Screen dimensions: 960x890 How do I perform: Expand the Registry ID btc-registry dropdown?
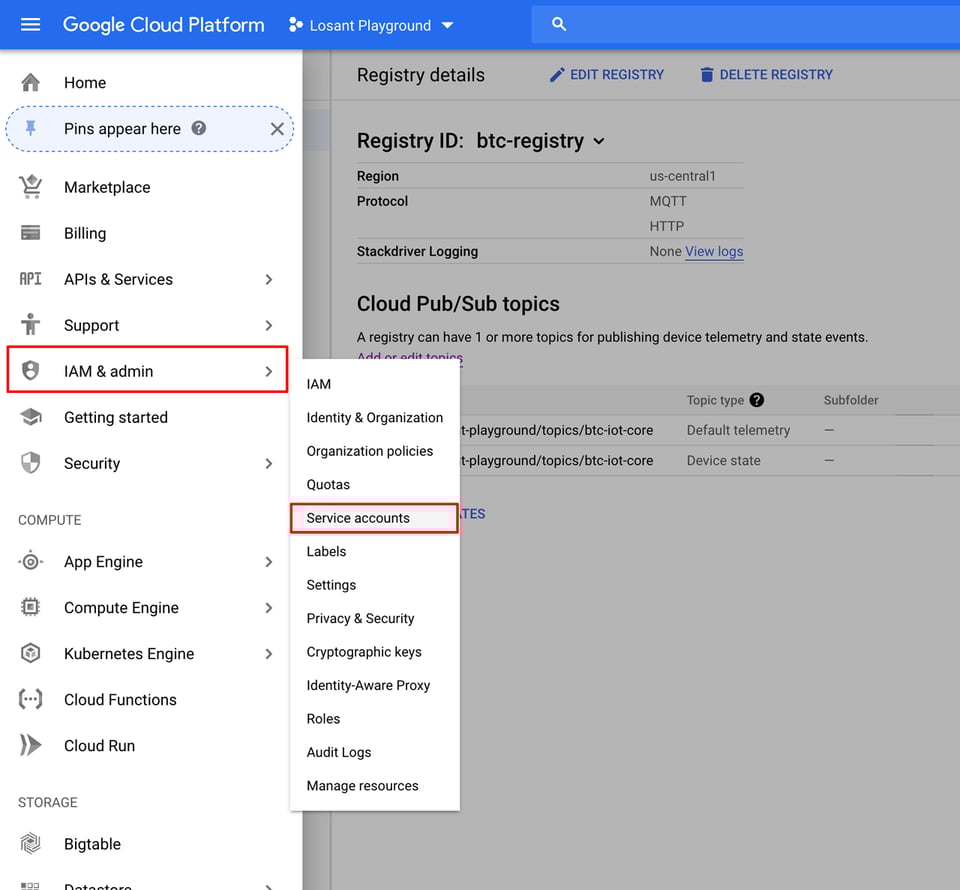click(598, 141)
